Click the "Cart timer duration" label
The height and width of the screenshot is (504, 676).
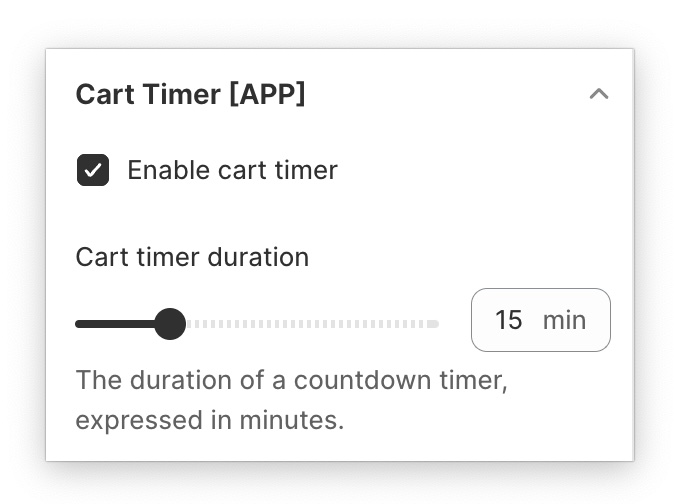[x=192, y=257]
